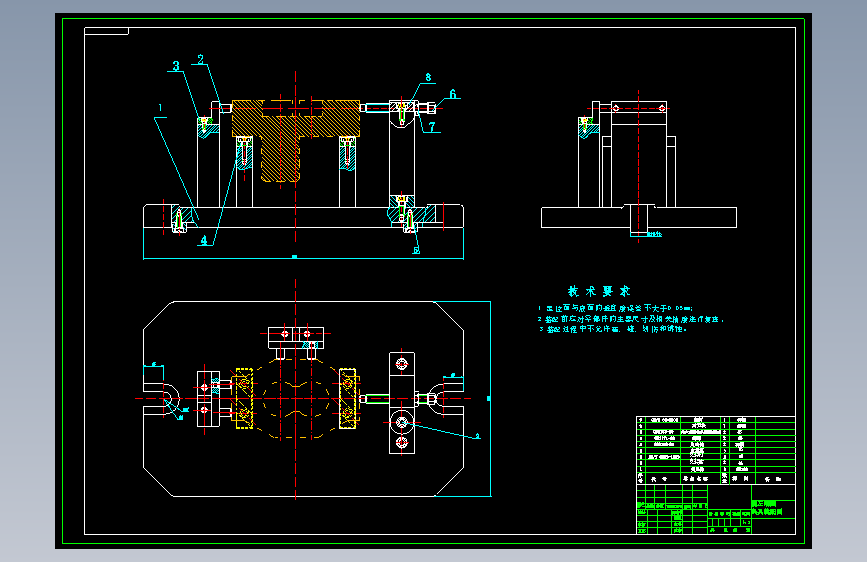Click part callout number 1 on the front view
The width and height of the screenshot is (867, 562).
tap(160, 108)
